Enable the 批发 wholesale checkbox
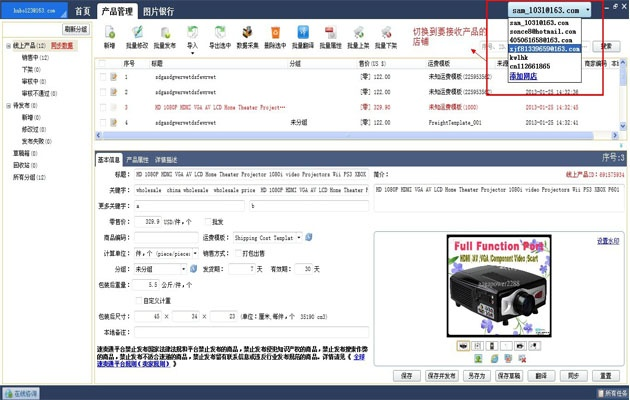The image size is (630, 400). (208, 222)
